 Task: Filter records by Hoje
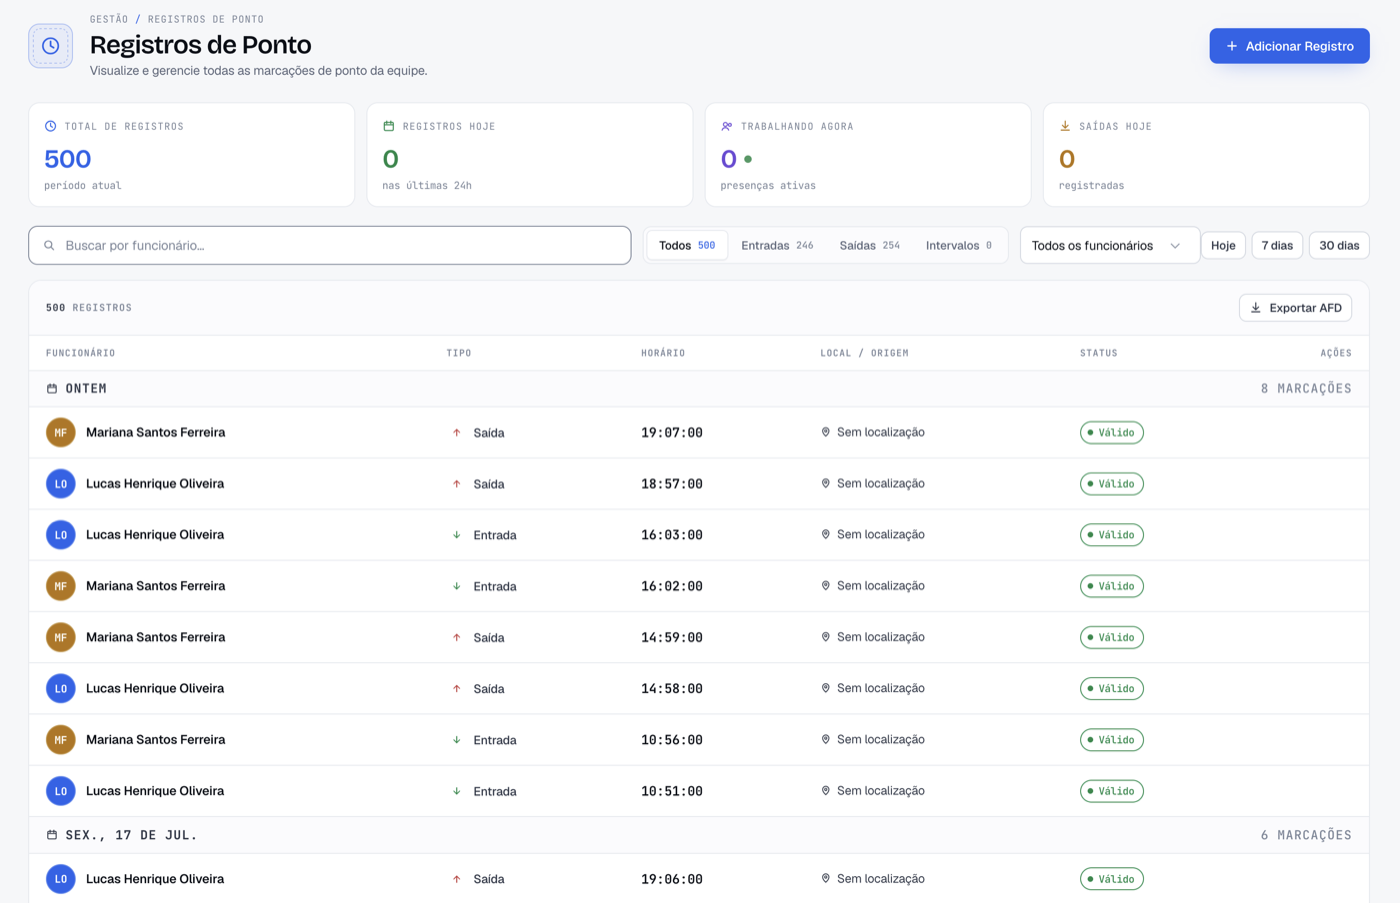[x=1223, y=245]
